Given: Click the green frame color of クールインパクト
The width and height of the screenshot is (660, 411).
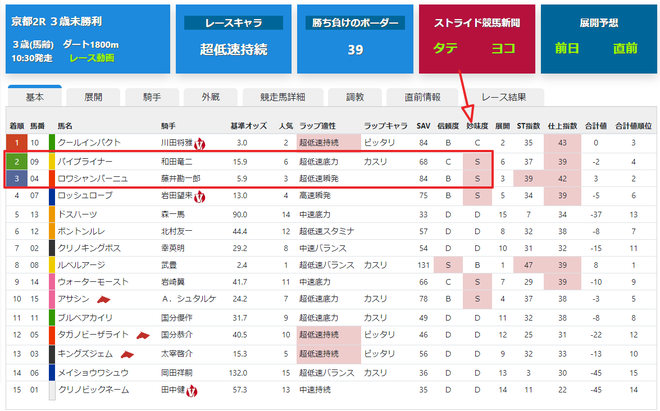Looking at the screenshot, I should (x=52, y=142).
